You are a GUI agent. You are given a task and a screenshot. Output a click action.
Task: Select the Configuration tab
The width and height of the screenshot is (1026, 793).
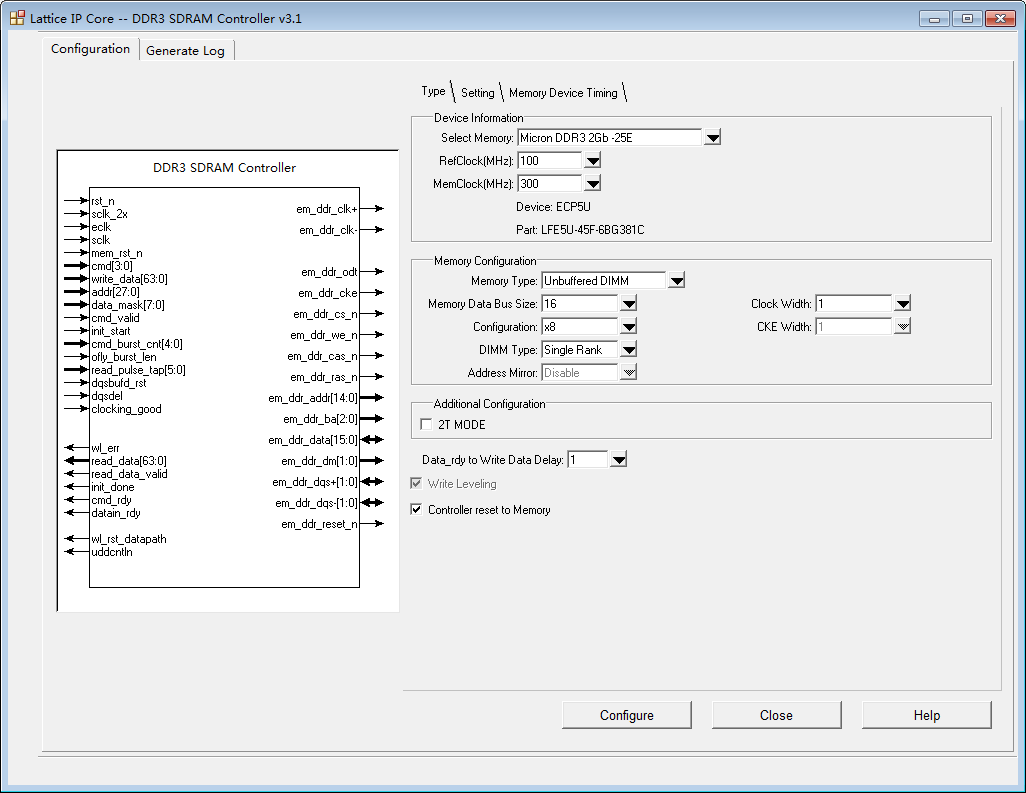click(x=90, y=49)
